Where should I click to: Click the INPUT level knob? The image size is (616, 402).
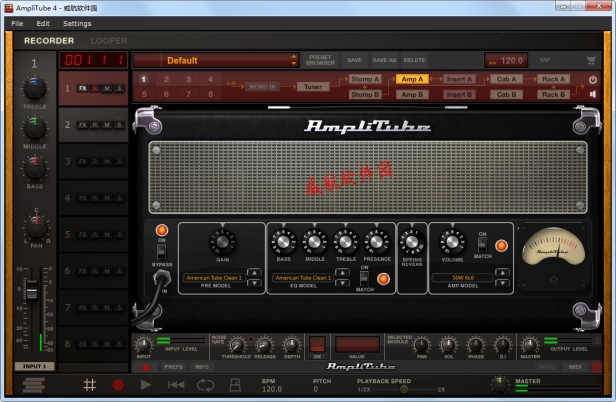(143, 345)
